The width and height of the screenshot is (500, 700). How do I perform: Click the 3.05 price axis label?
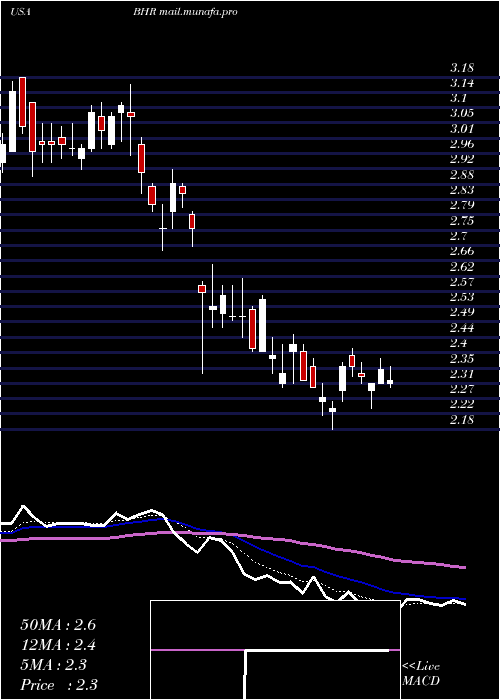[462, 114]
